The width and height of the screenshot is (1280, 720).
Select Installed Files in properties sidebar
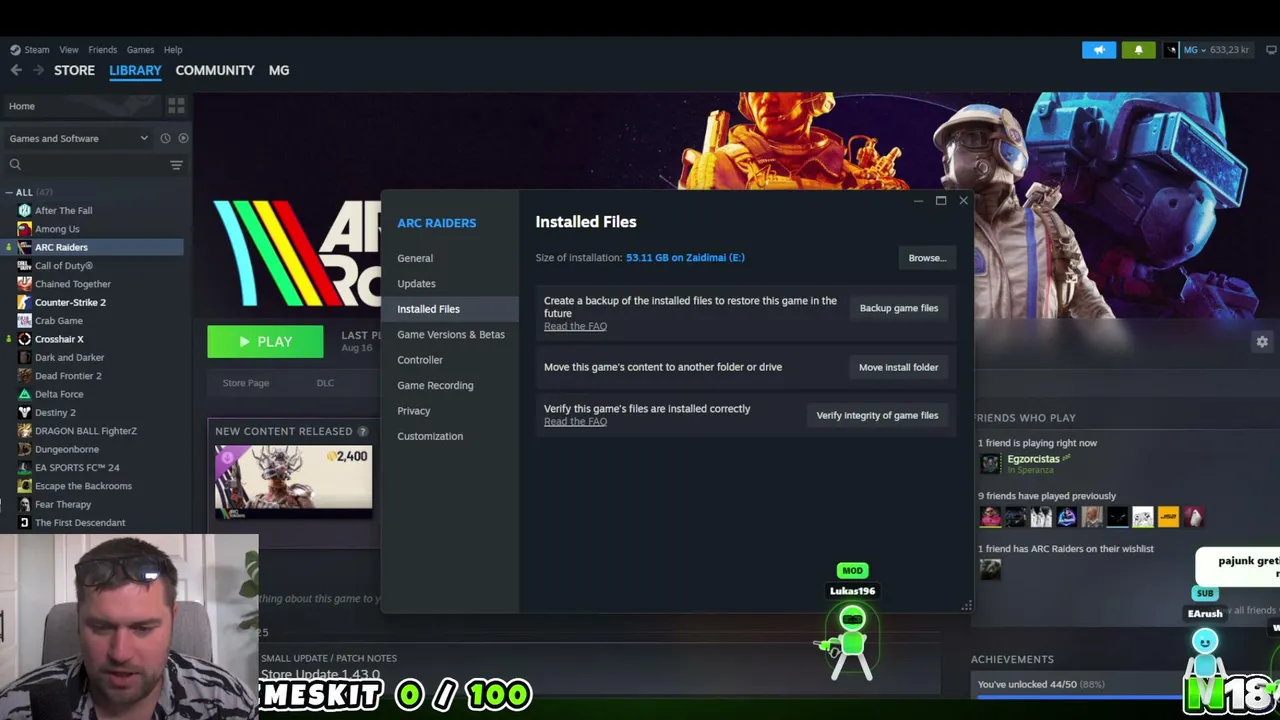click(450, 309)
